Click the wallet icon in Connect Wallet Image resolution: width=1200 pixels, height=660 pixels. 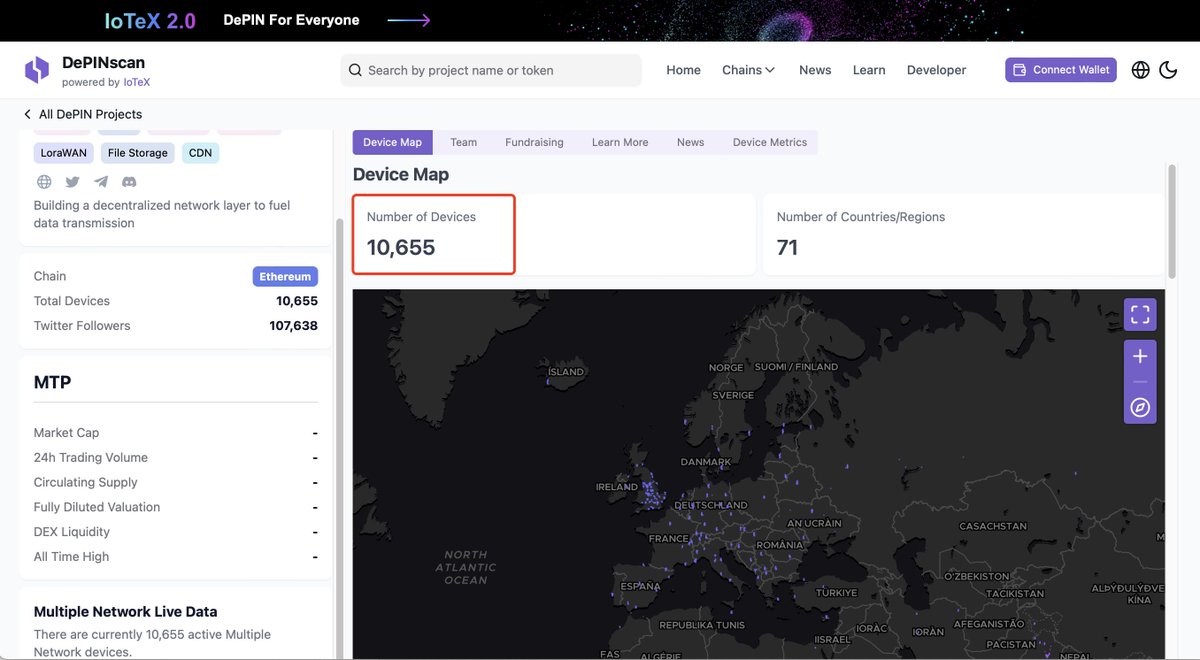pyautogui.click(x=1020, y=70)
